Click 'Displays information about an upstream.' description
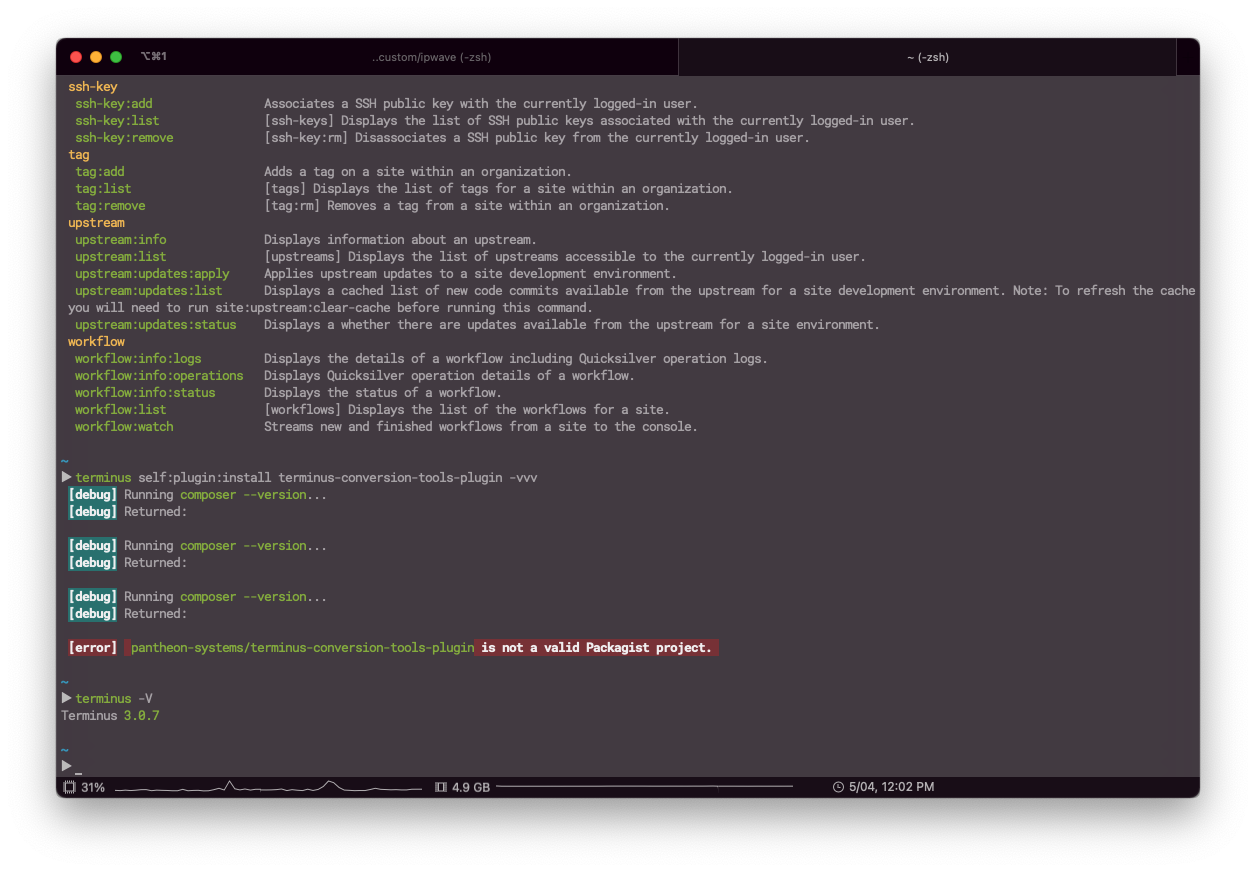This screenshot has width=1256, height=872. pyautogui.click(x=400, y=240)
